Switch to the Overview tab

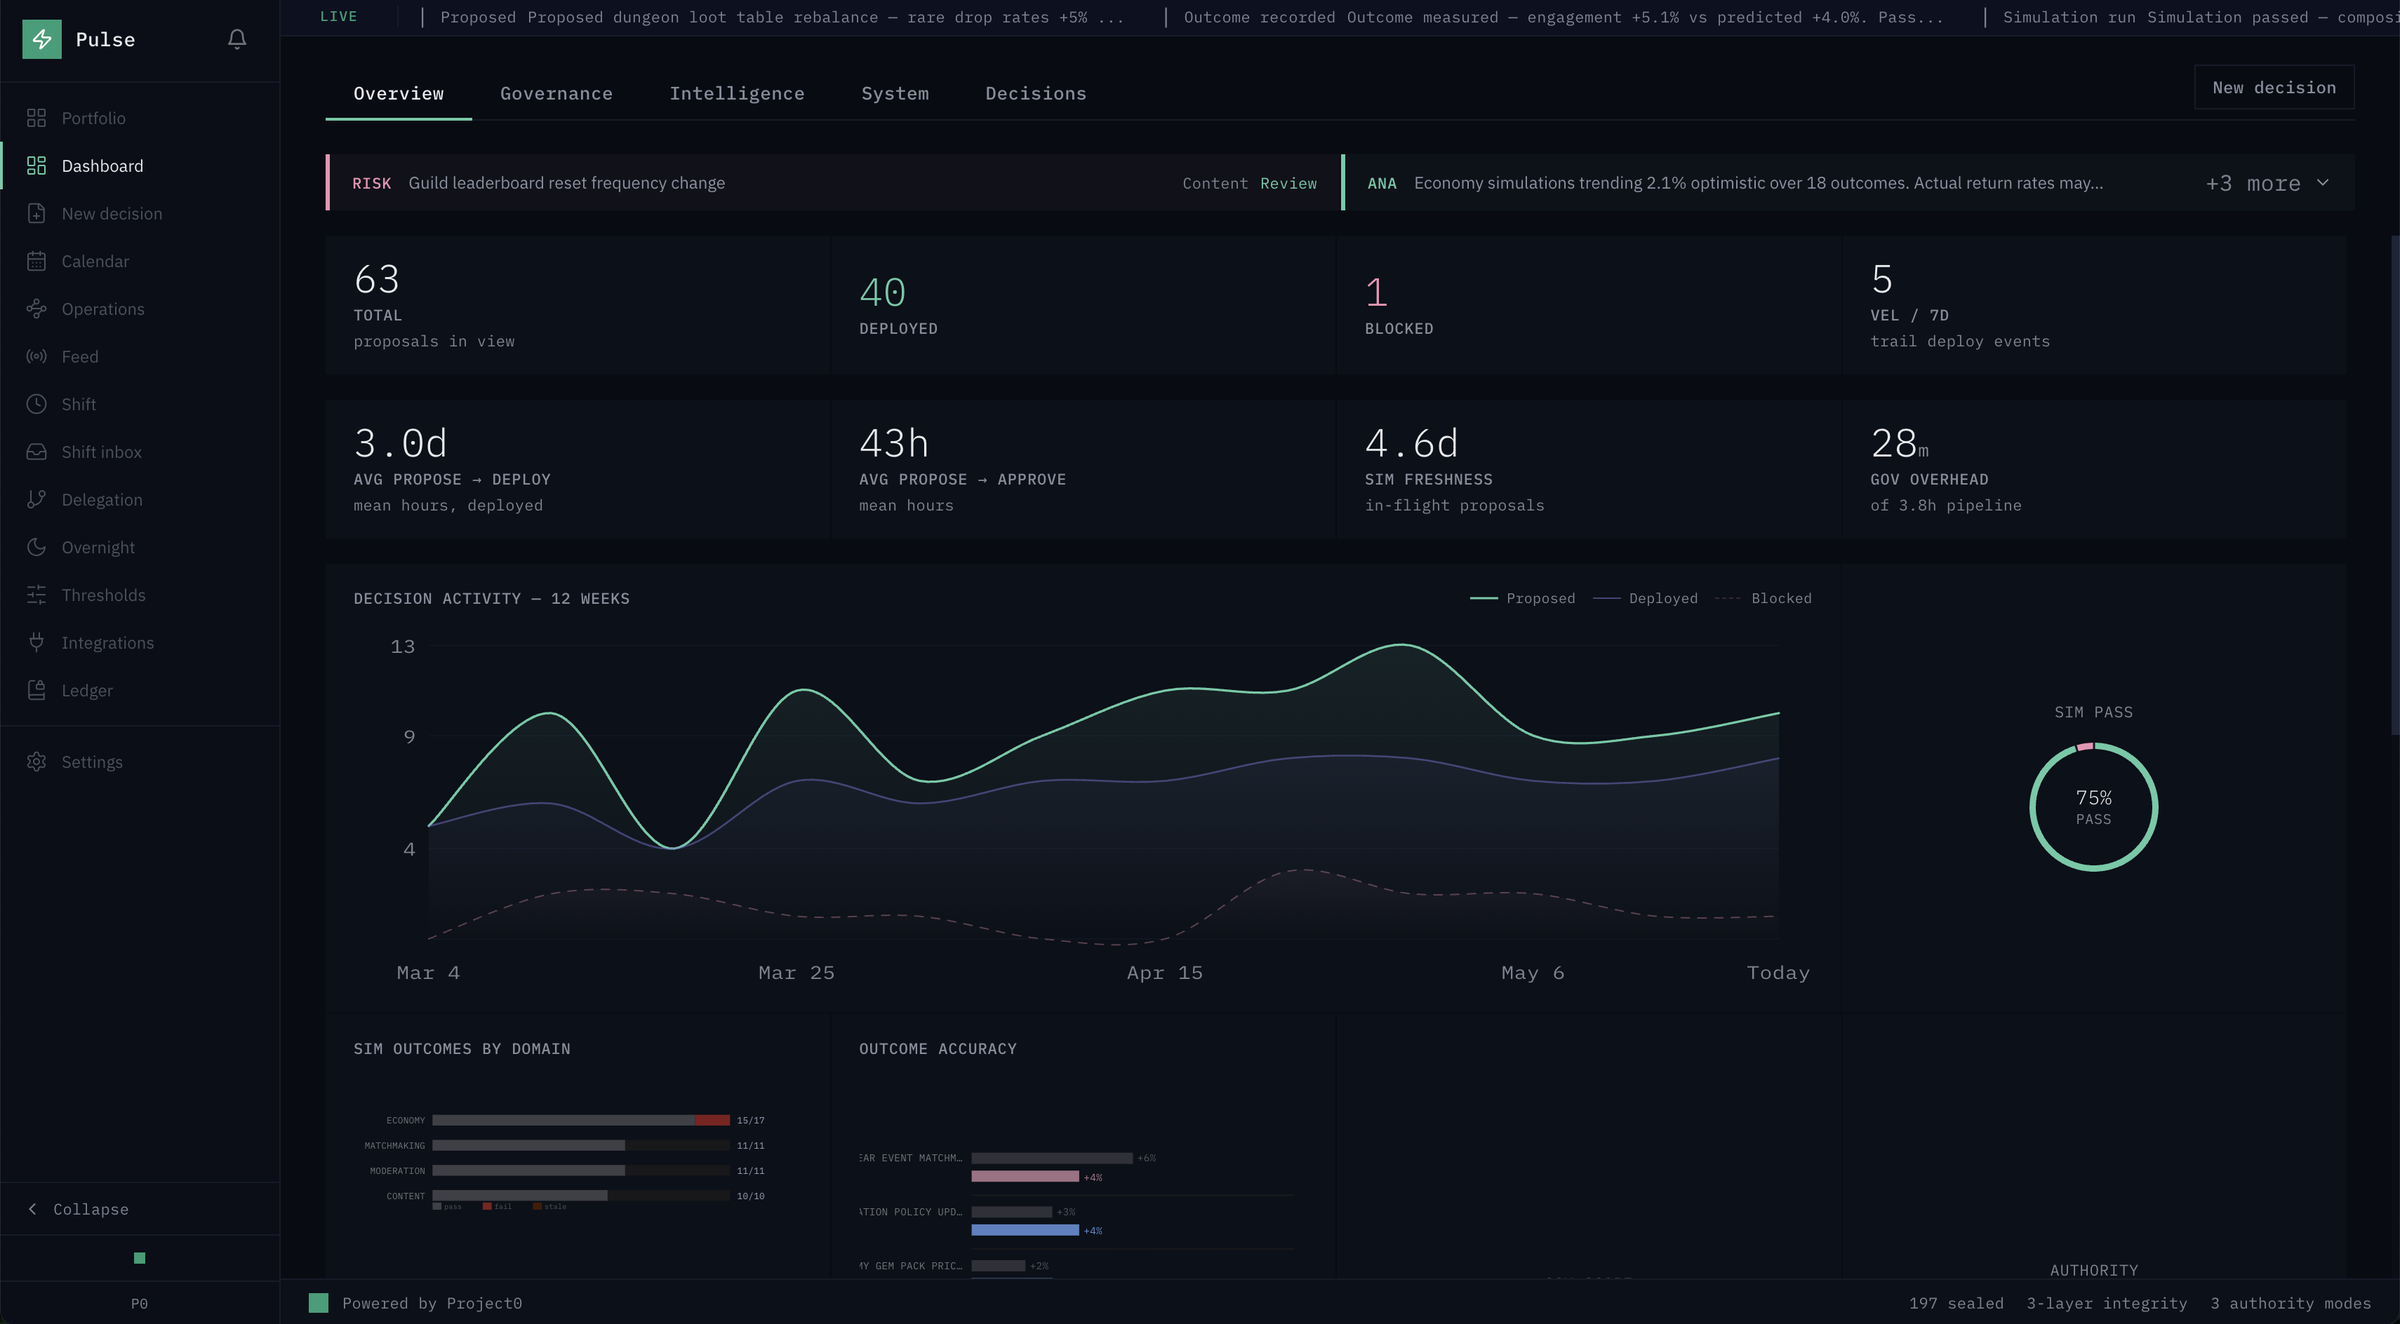pyautogui.click(x=399, y=93)
